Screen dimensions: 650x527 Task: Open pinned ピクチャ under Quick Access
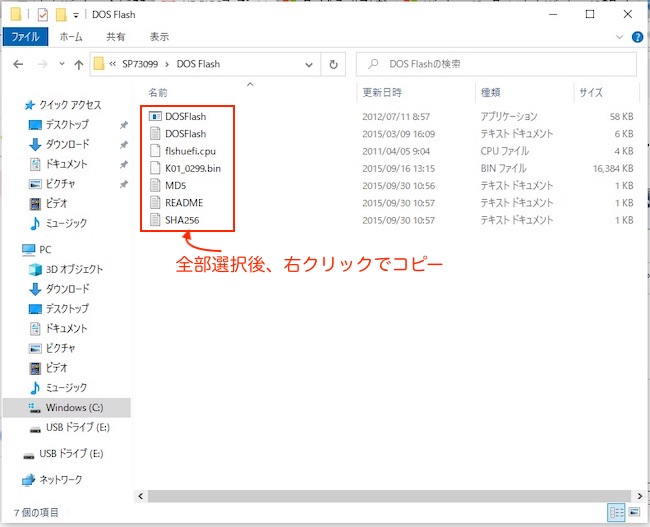[61, 184]
